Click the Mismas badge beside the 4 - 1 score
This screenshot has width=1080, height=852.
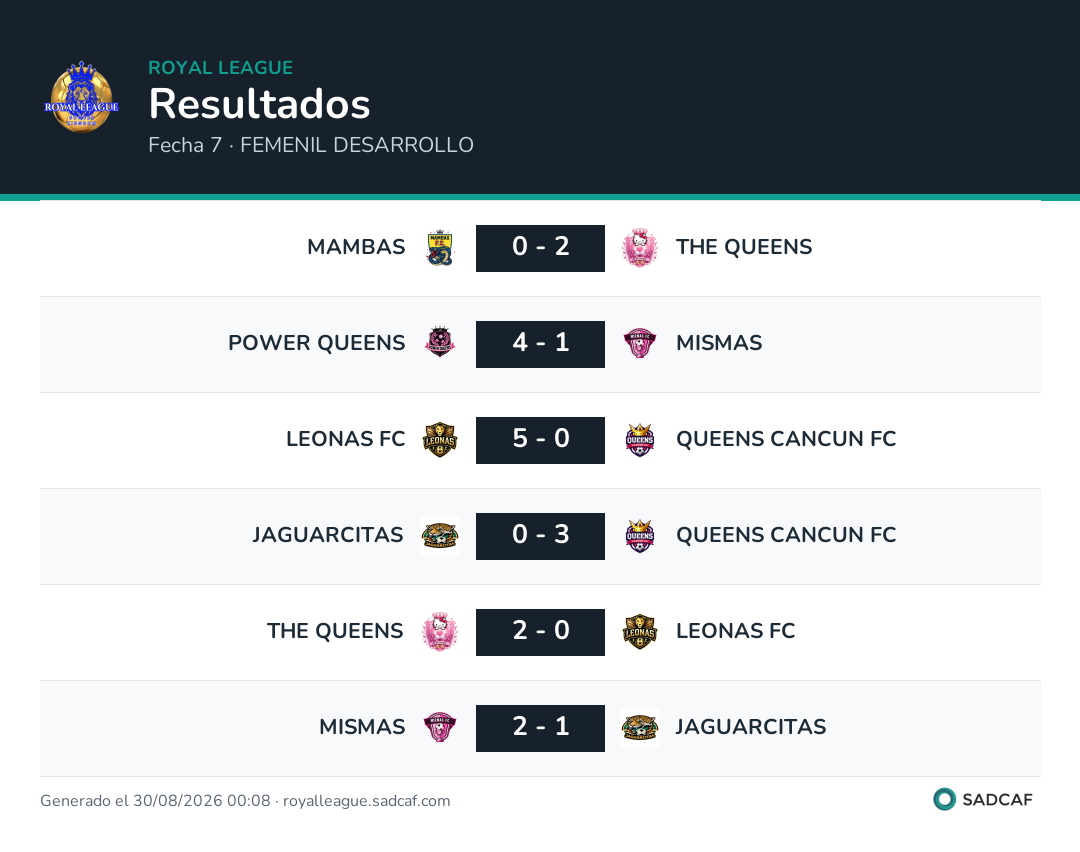click(x=640, y=343)
